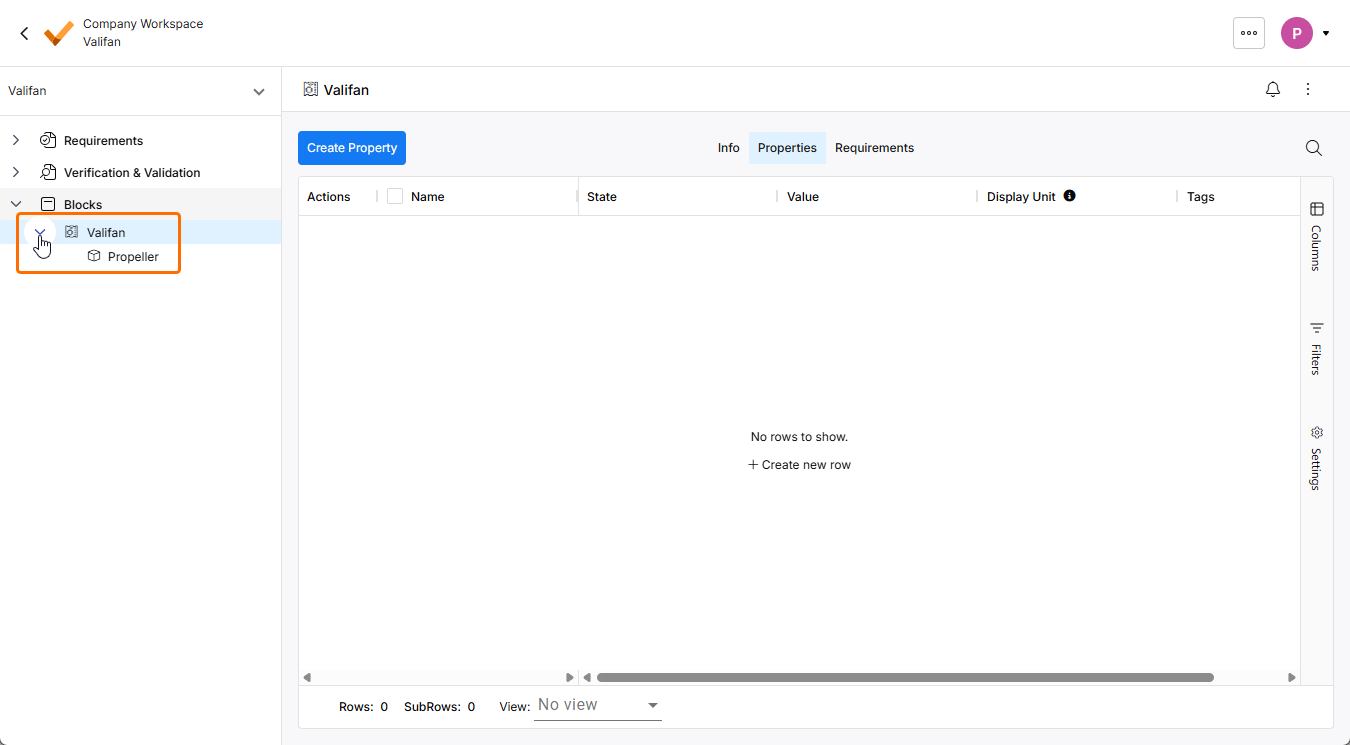Click the left arrow of the pinned-columns scrollbar

pos(307,677)
